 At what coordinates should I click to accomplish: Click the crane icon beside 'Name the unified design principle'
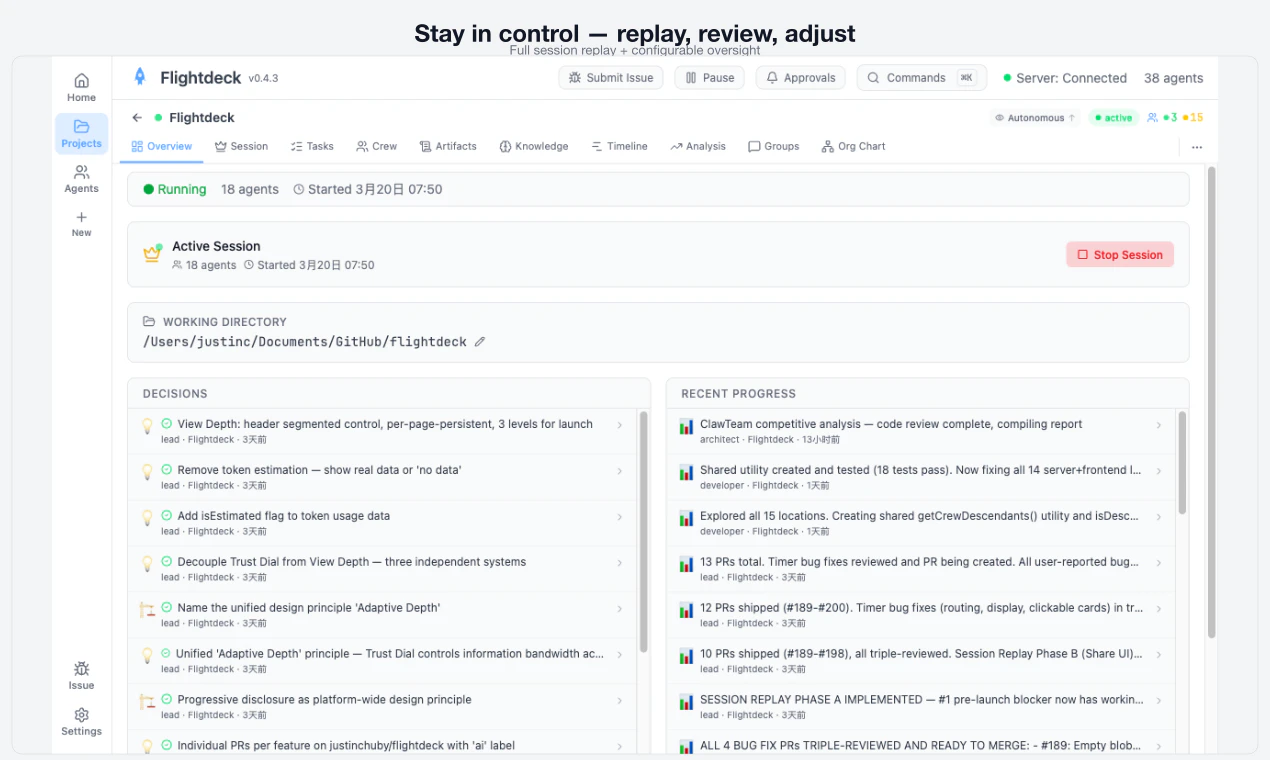click(146, 609)
